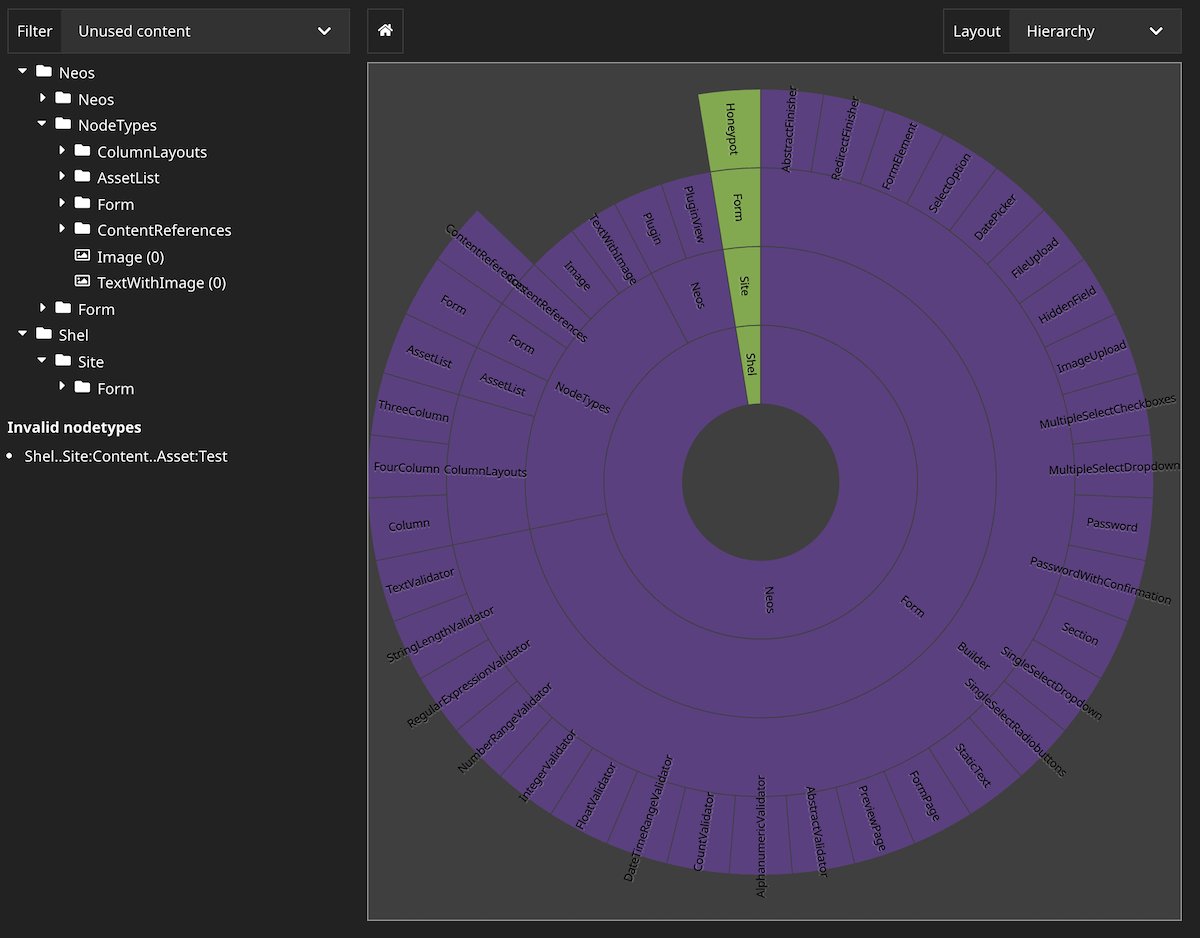
Task: Expand the AssetList folder arrow
Action: 62,176
